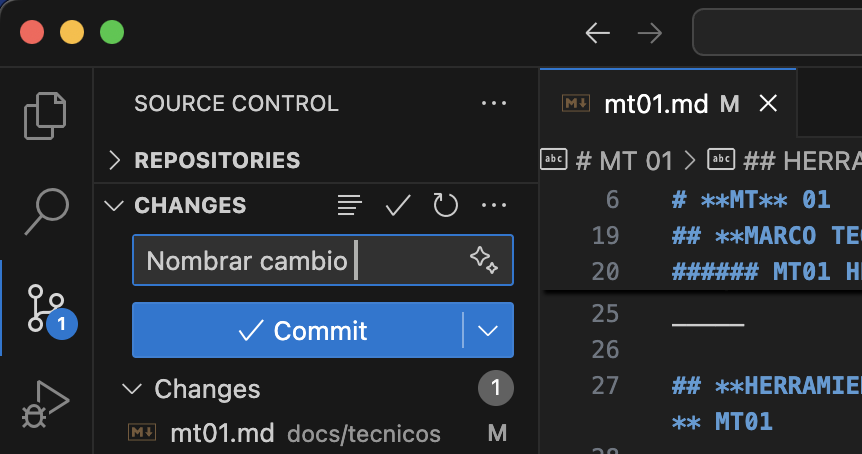Viewport: 862px width, 454px height.
Task: Close the mt01.md editor tab
Action: (768, 103)
